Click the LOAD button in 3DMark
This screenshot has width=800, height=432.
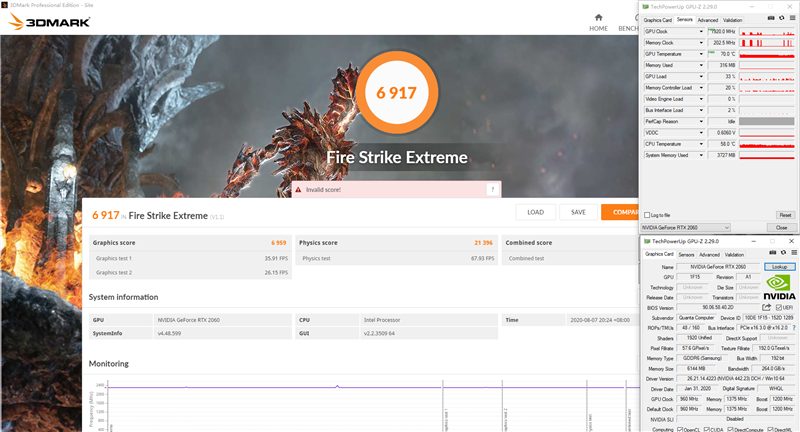pyautogui.click(x=535, y=212)
